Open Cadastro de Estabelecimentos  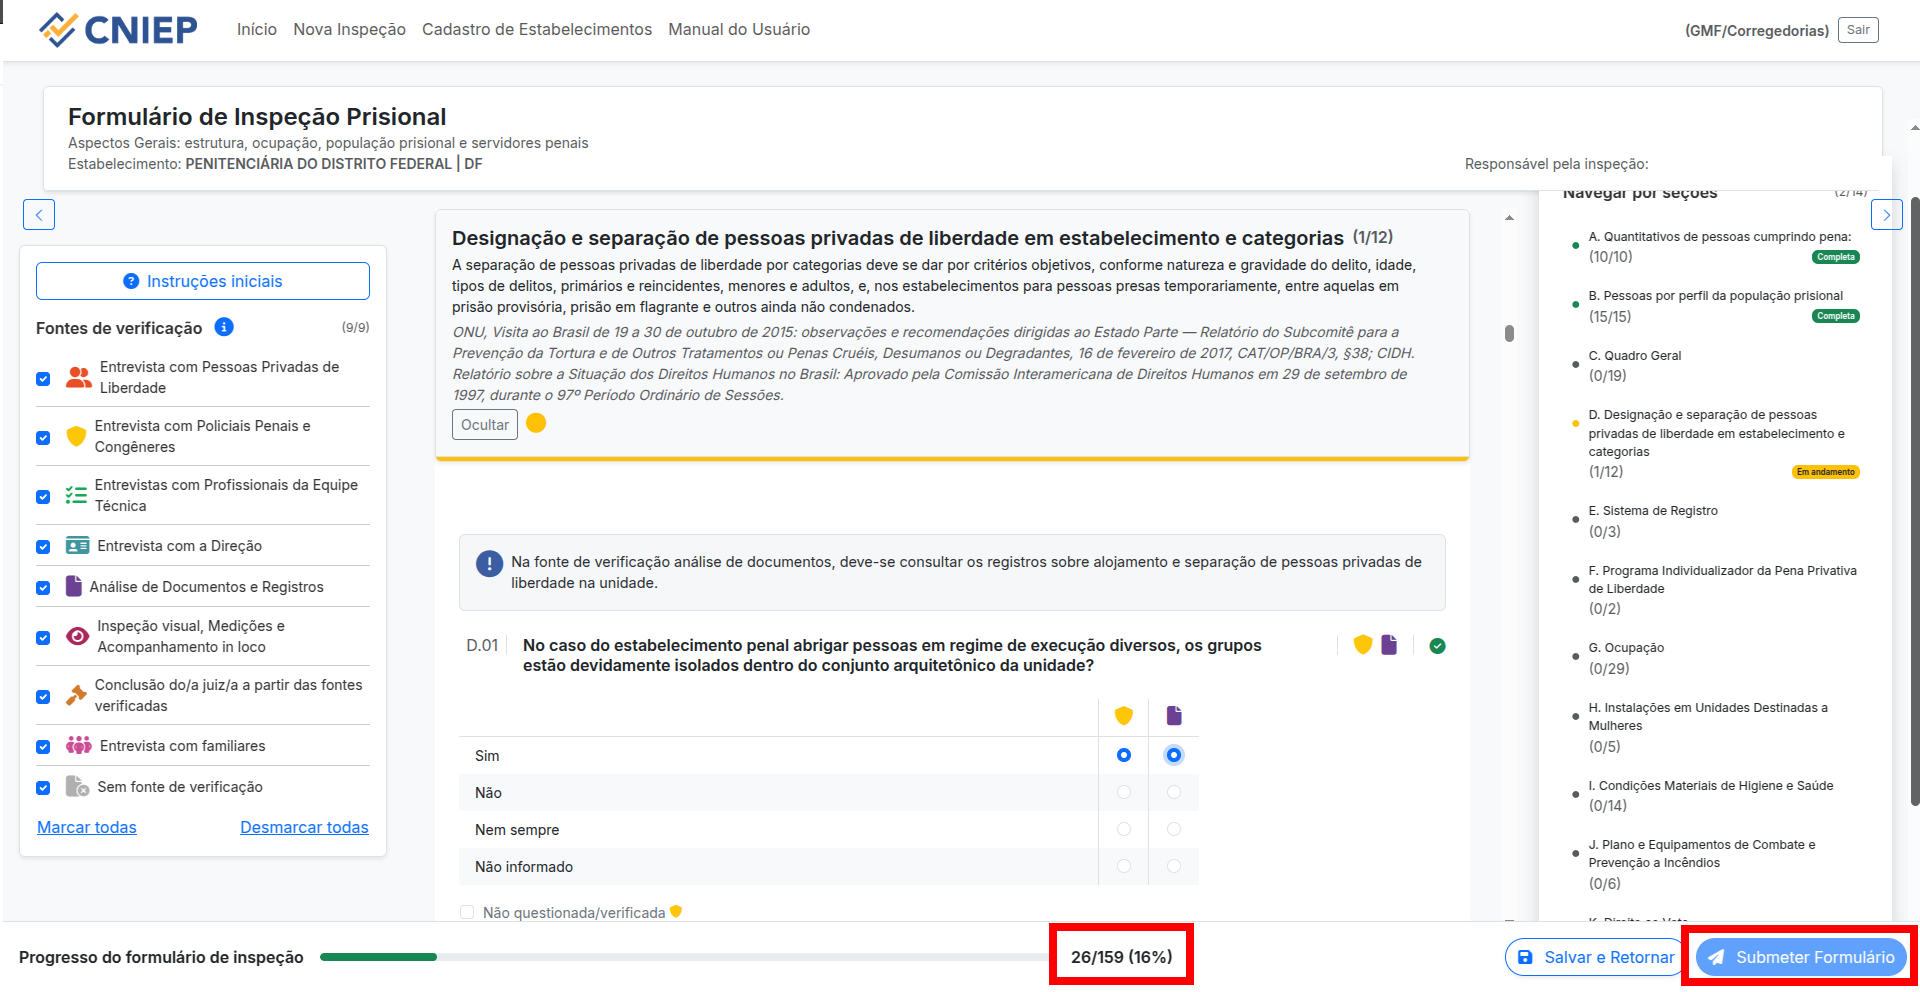537,29
